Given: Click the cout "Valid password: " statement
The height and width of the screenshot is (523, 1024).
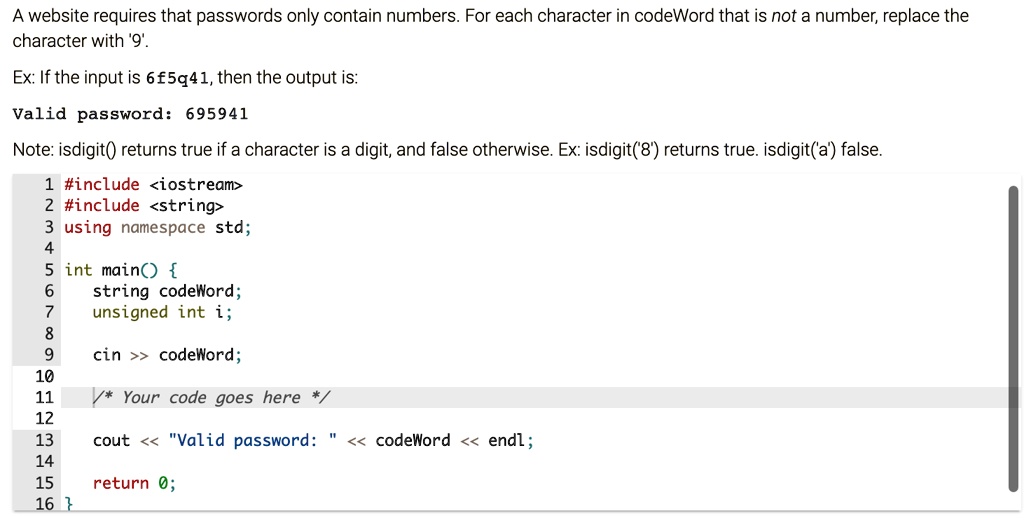Looking at the screenshot, I should (x=312, y=441).
